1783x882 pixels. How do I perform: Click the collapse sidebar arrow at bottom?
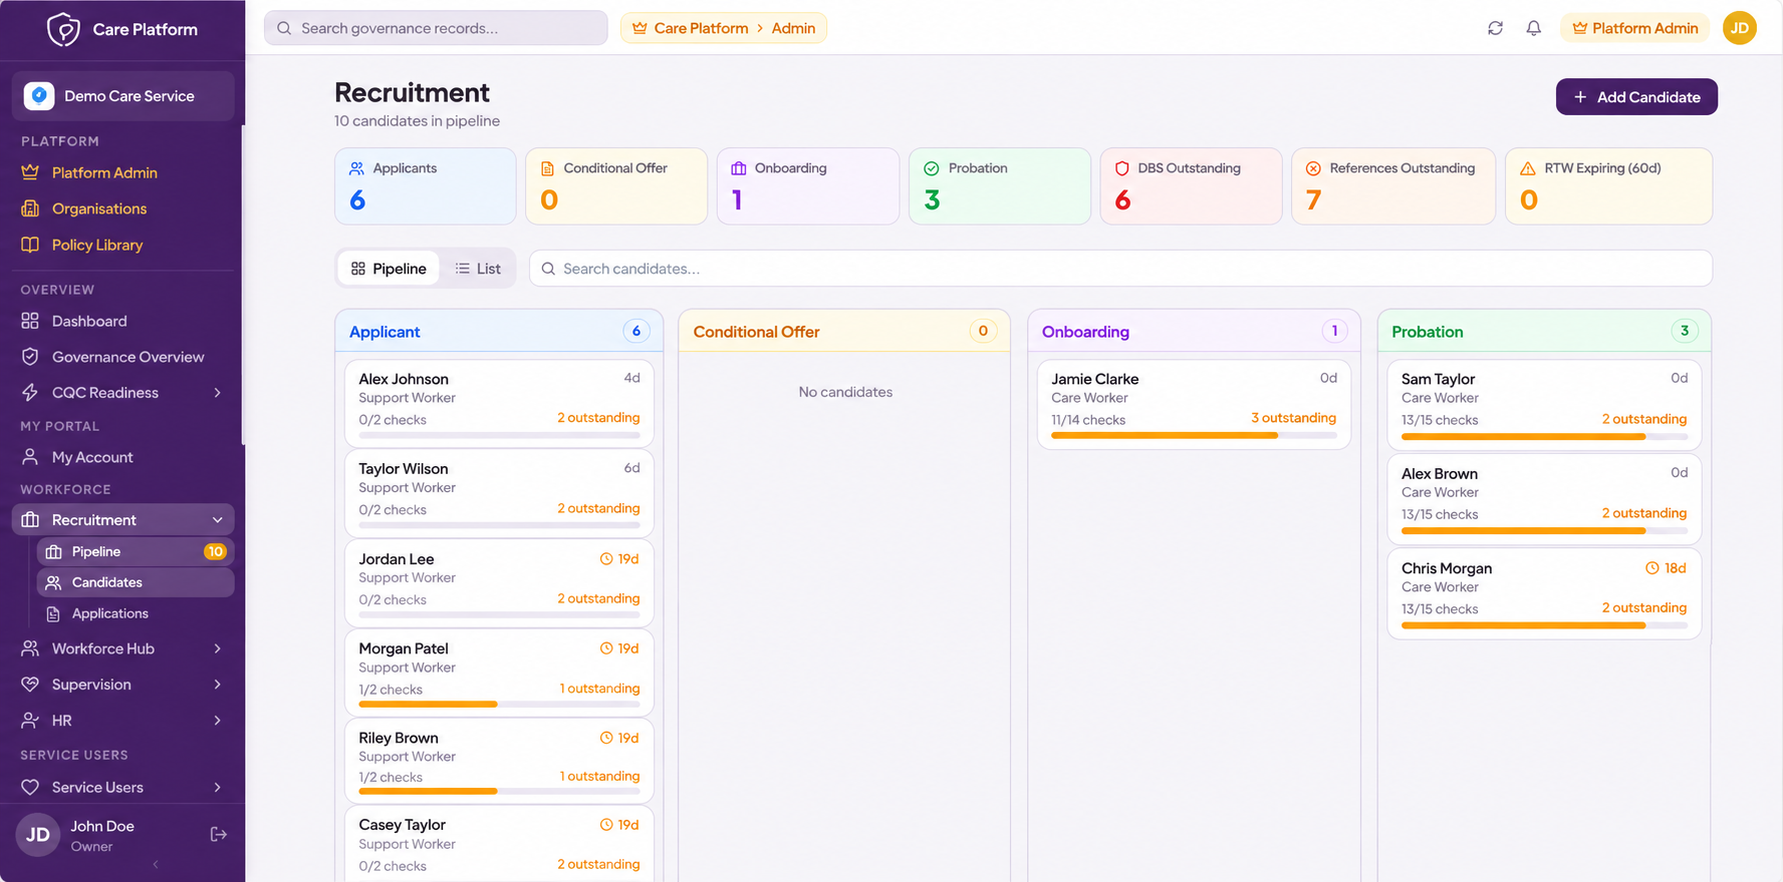155,864
